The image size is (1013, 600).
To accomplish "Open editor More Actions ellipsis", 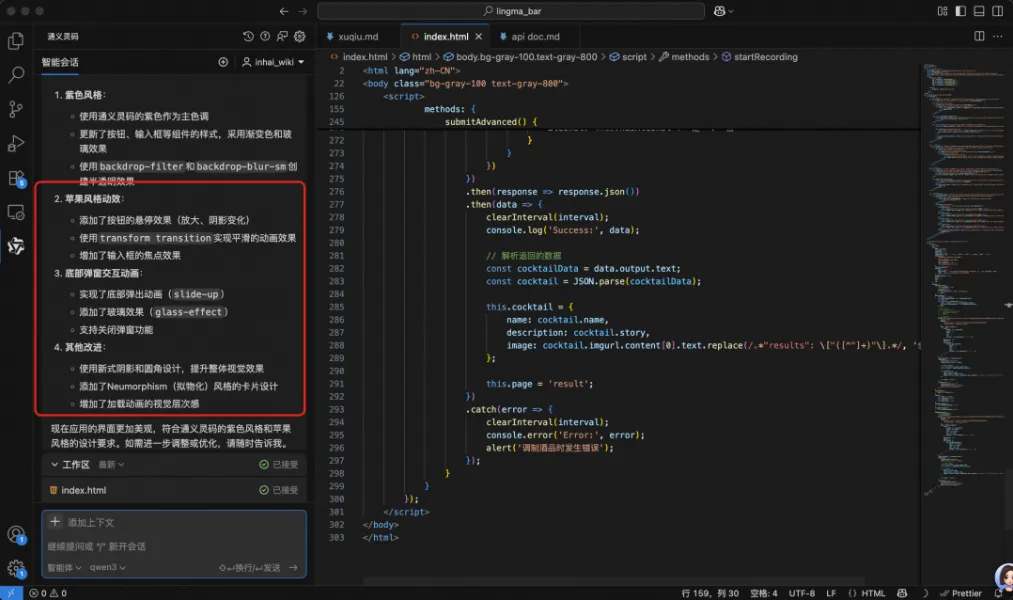I will 997,36.
